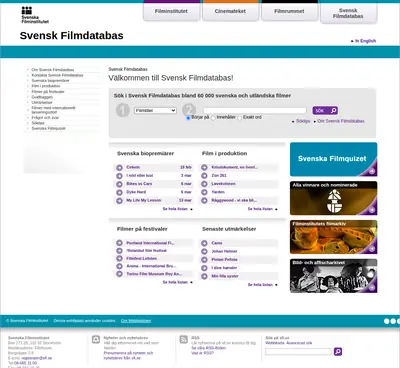The image size is (400, 368).
Task: Open Bild- och affischarkivet banner
Action: click(x=334, y=276)
